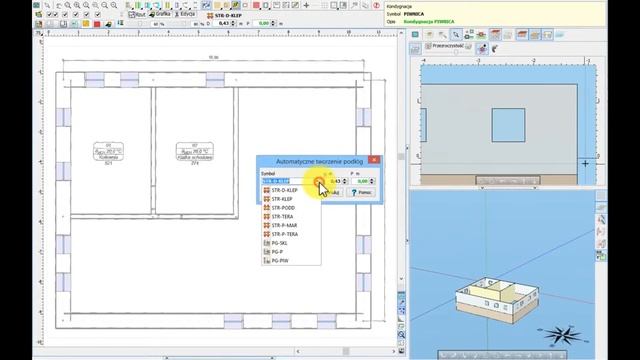This screenshot has width=640, height=360.
Task: Click the Klatka schodowa room label
Action: (195, 152)
